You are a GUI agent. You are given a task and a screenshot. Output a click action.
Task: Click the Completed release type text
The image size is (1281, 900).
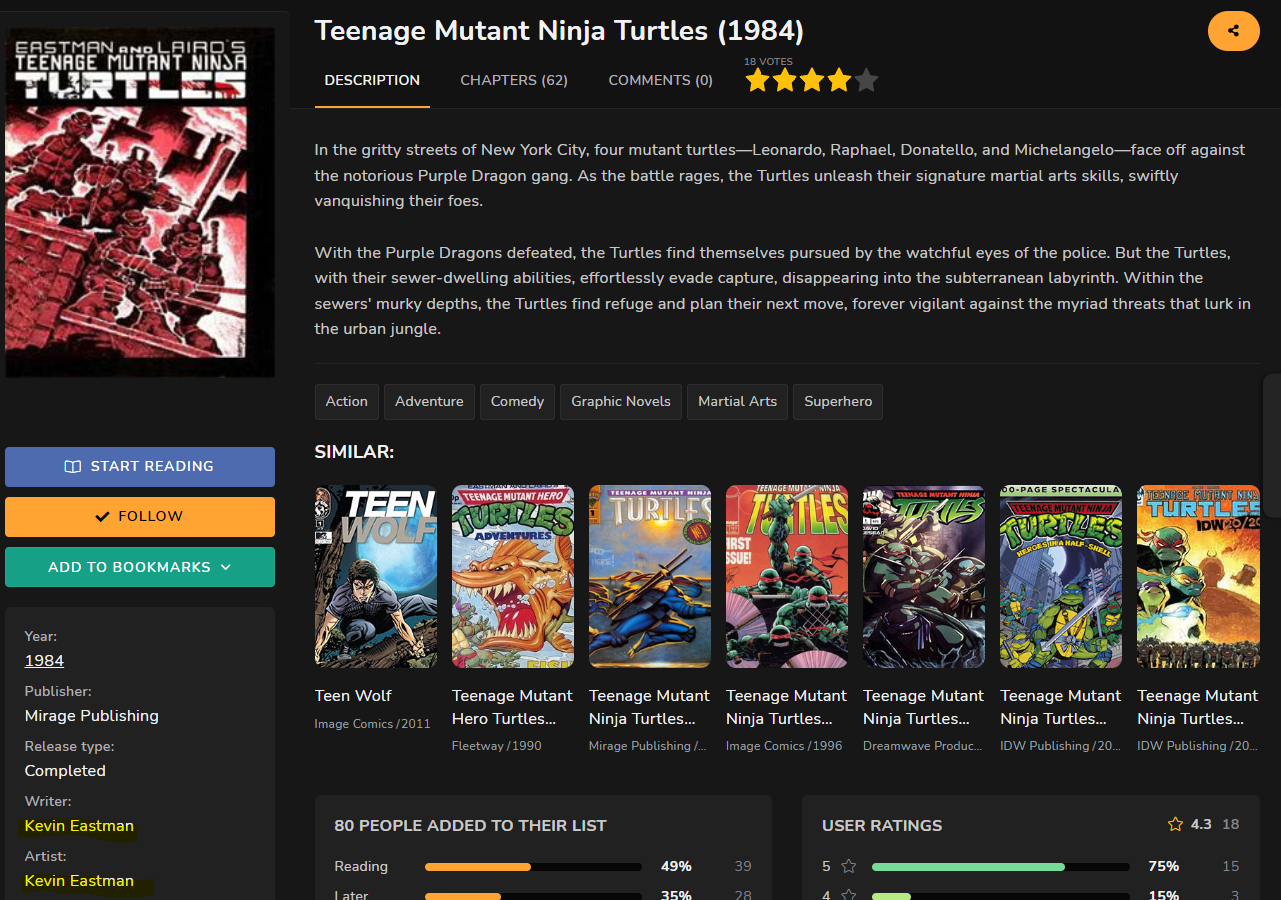pyautogui.click(x=65, y=771)
